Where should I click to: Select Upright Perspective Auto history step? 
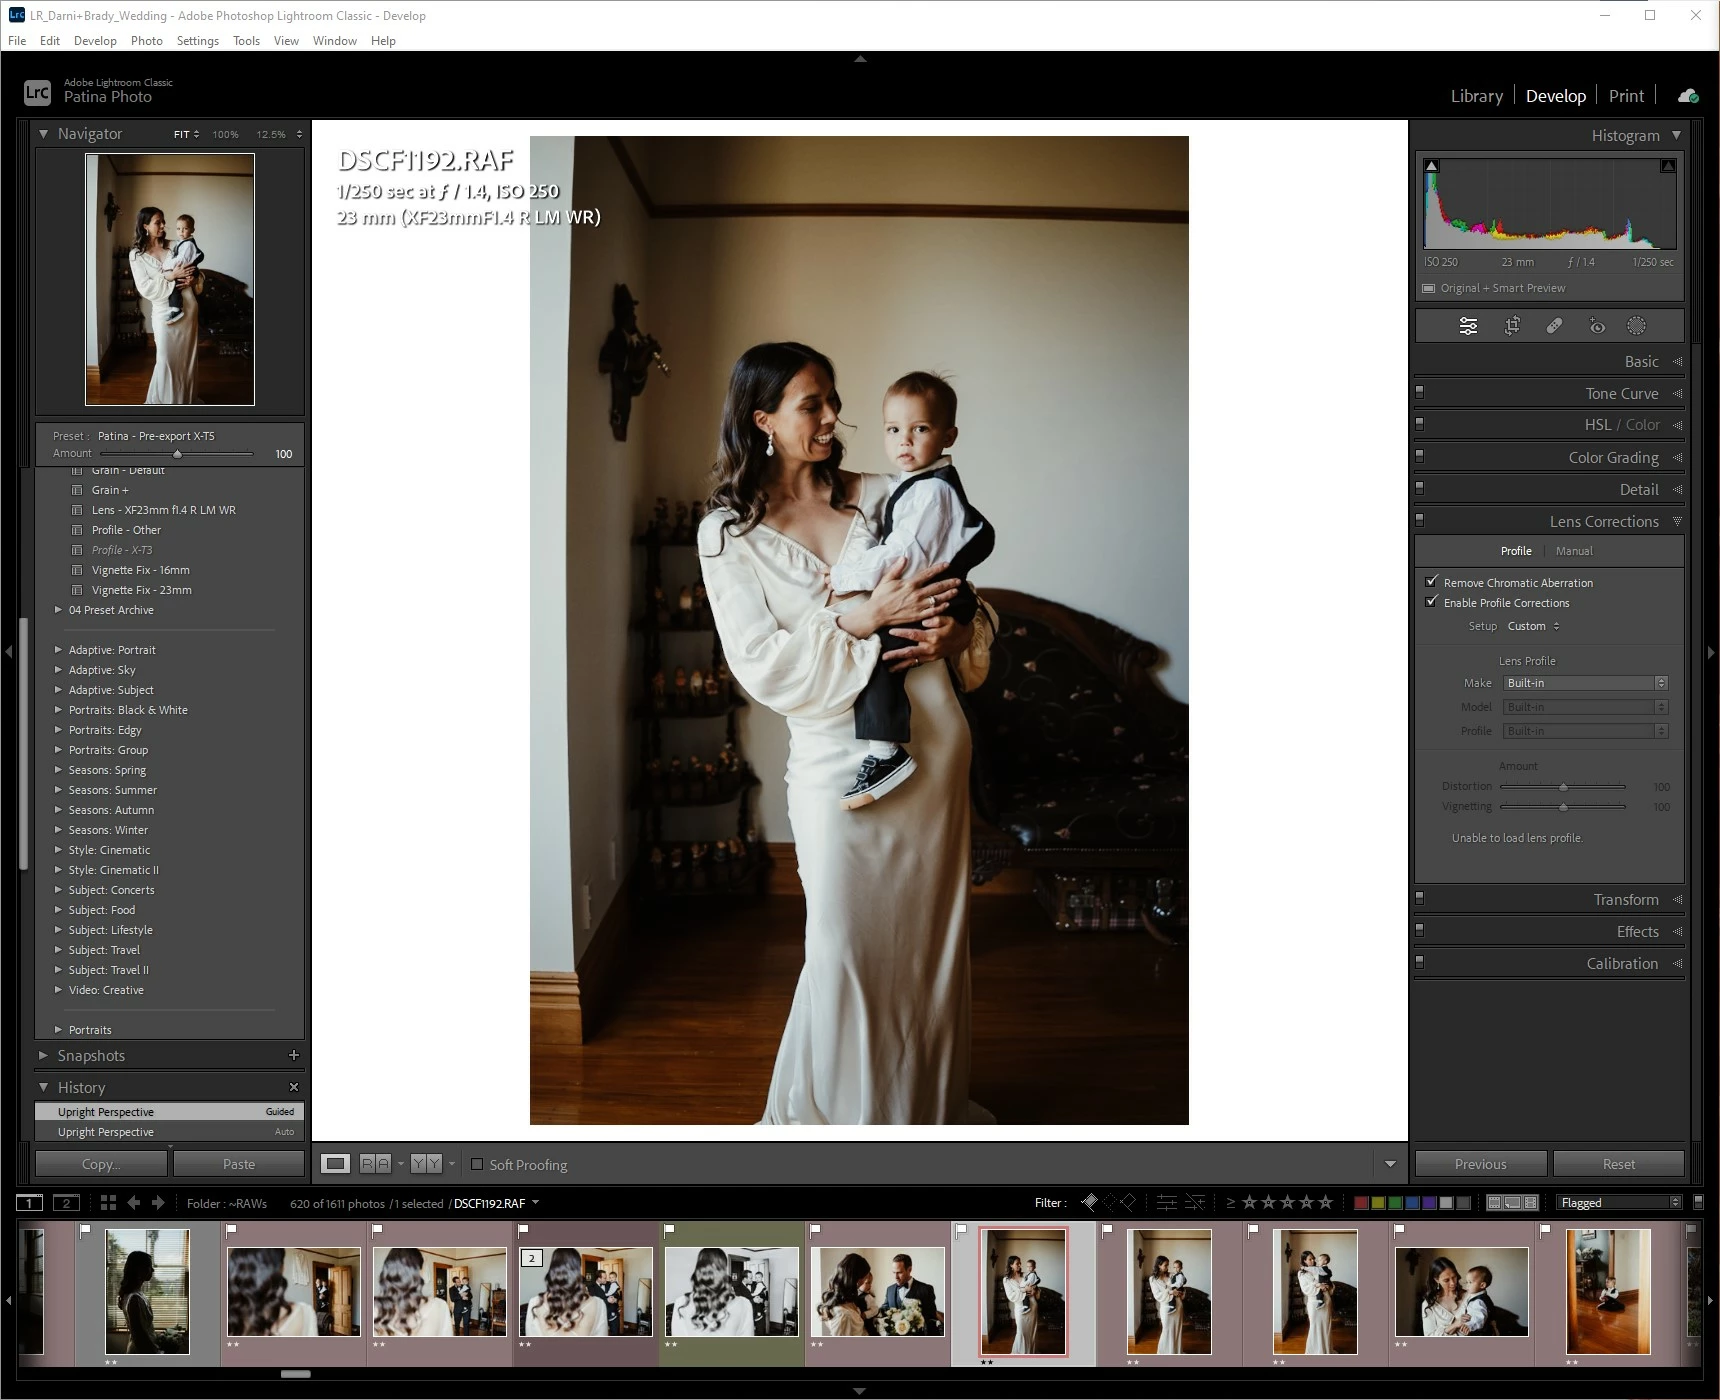169,1132
